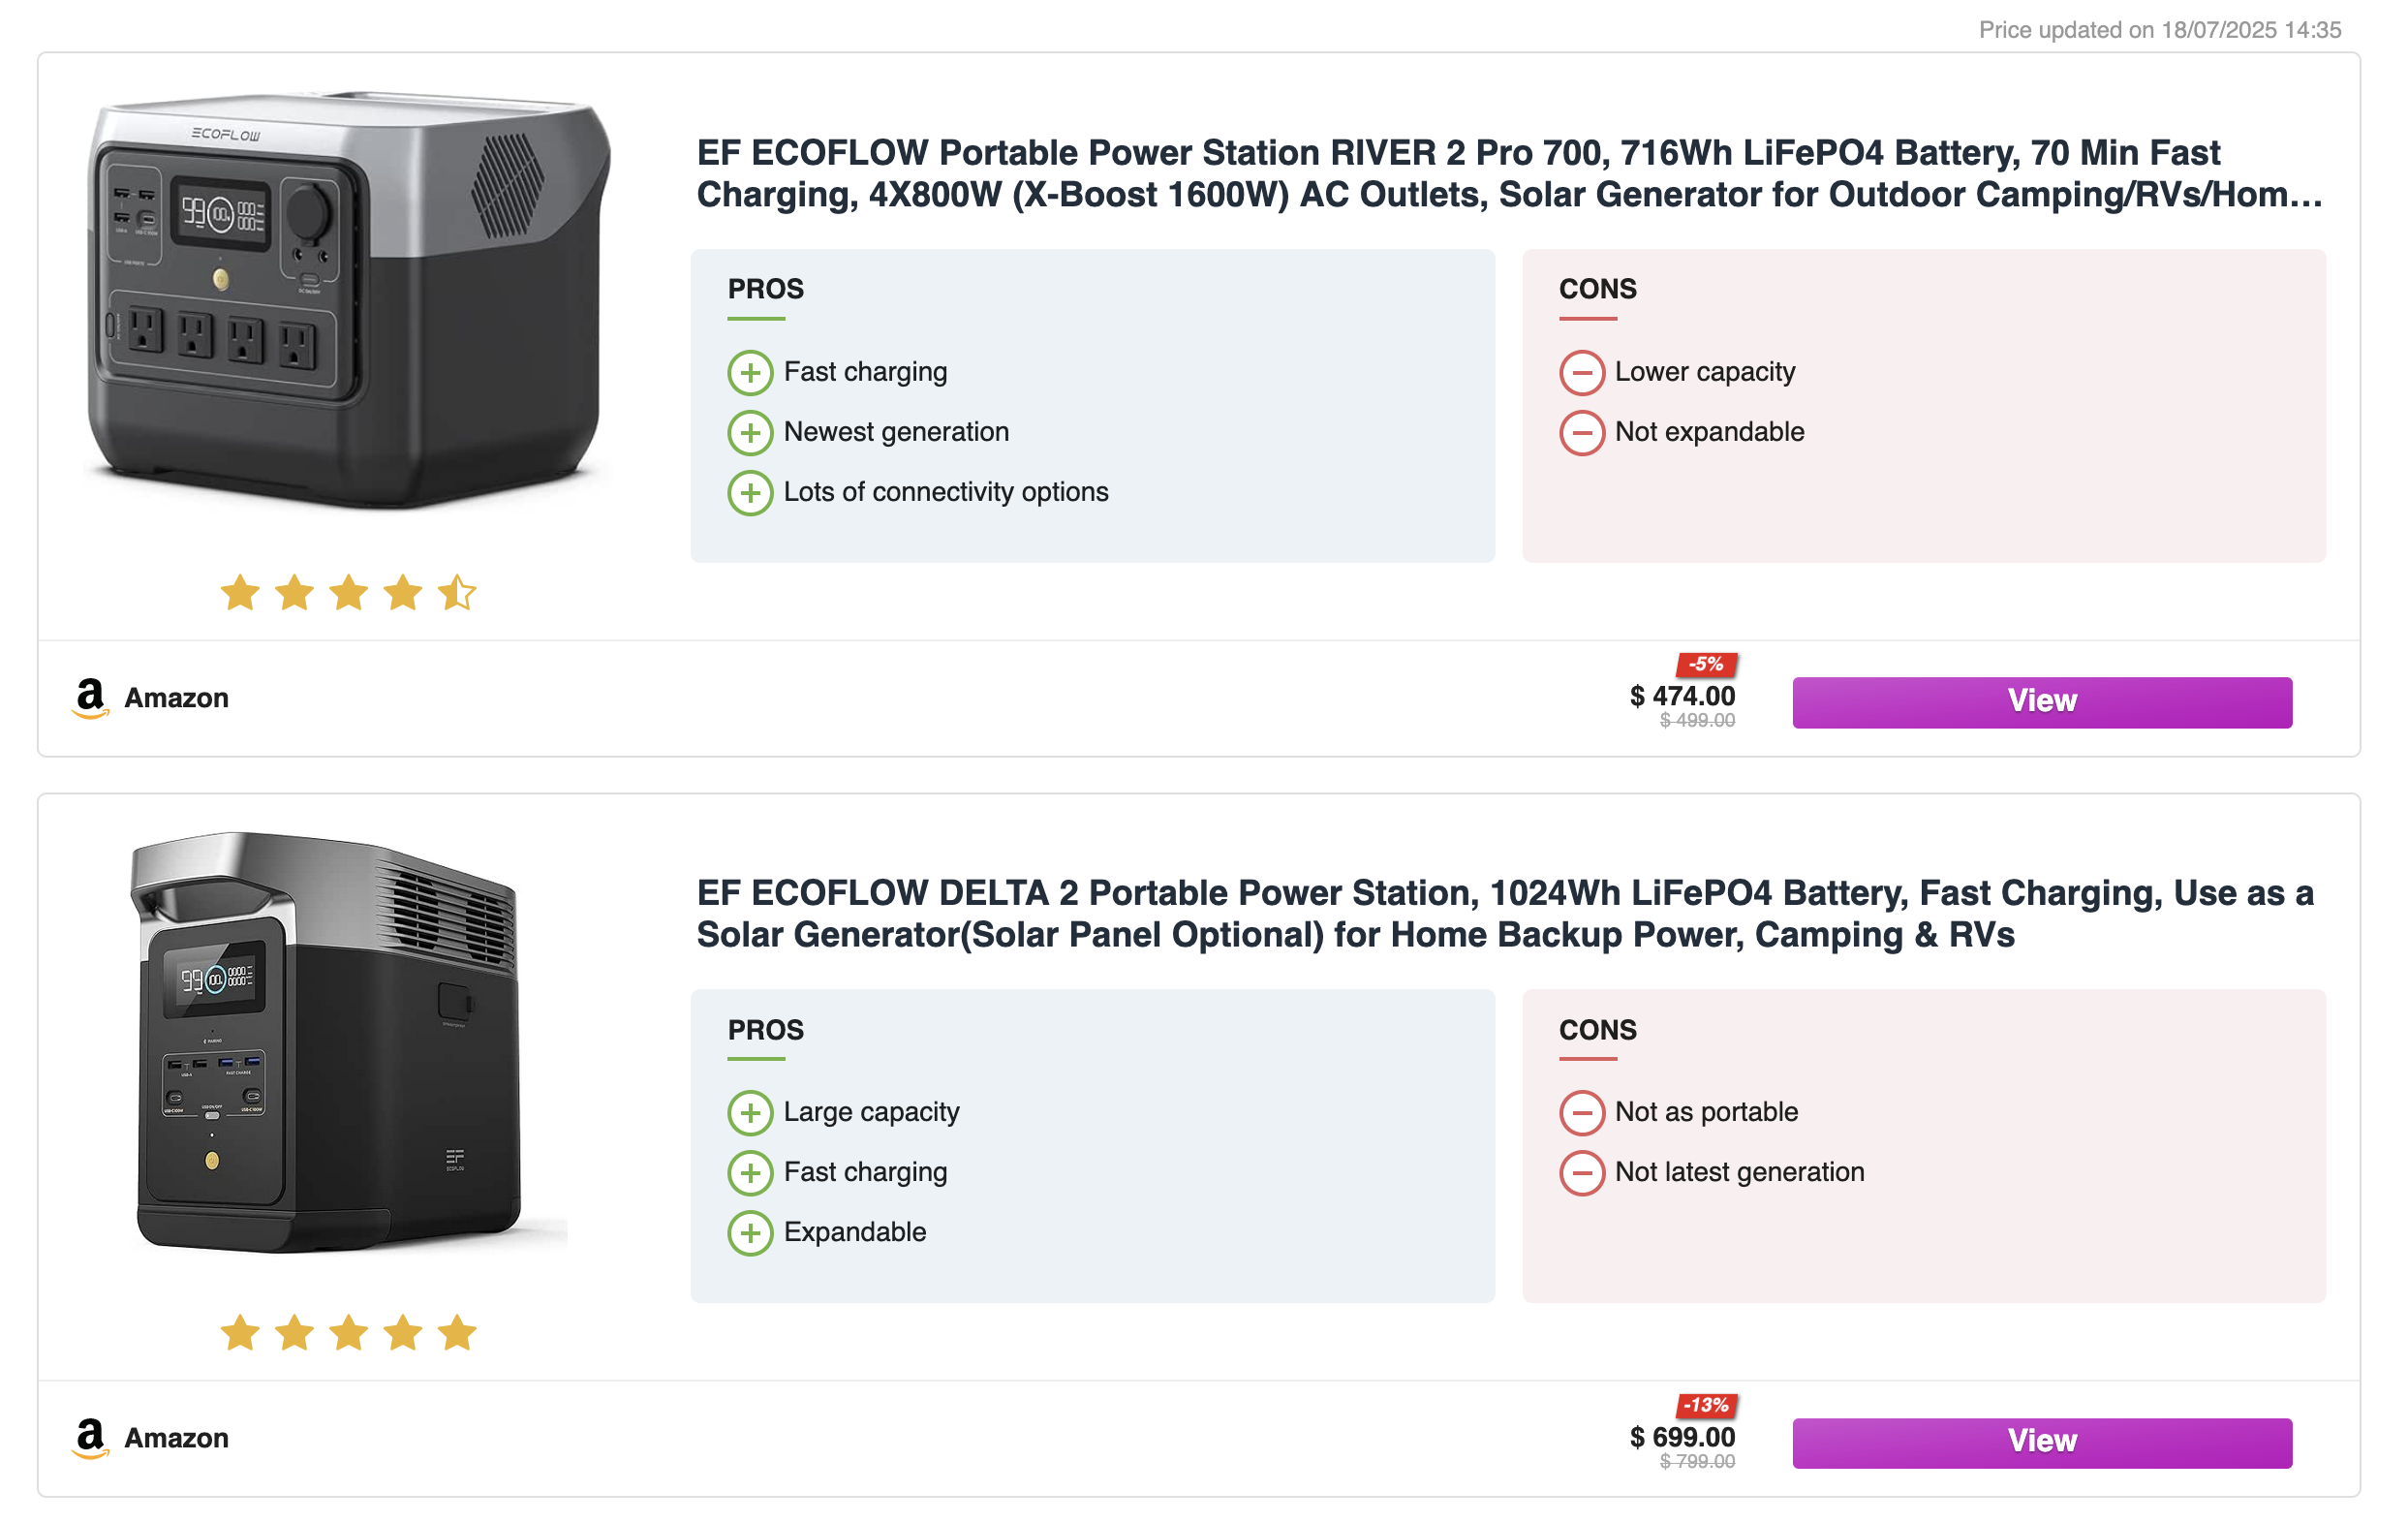Click the green plus icon beside Lots of connectivity options

(750, 493)
